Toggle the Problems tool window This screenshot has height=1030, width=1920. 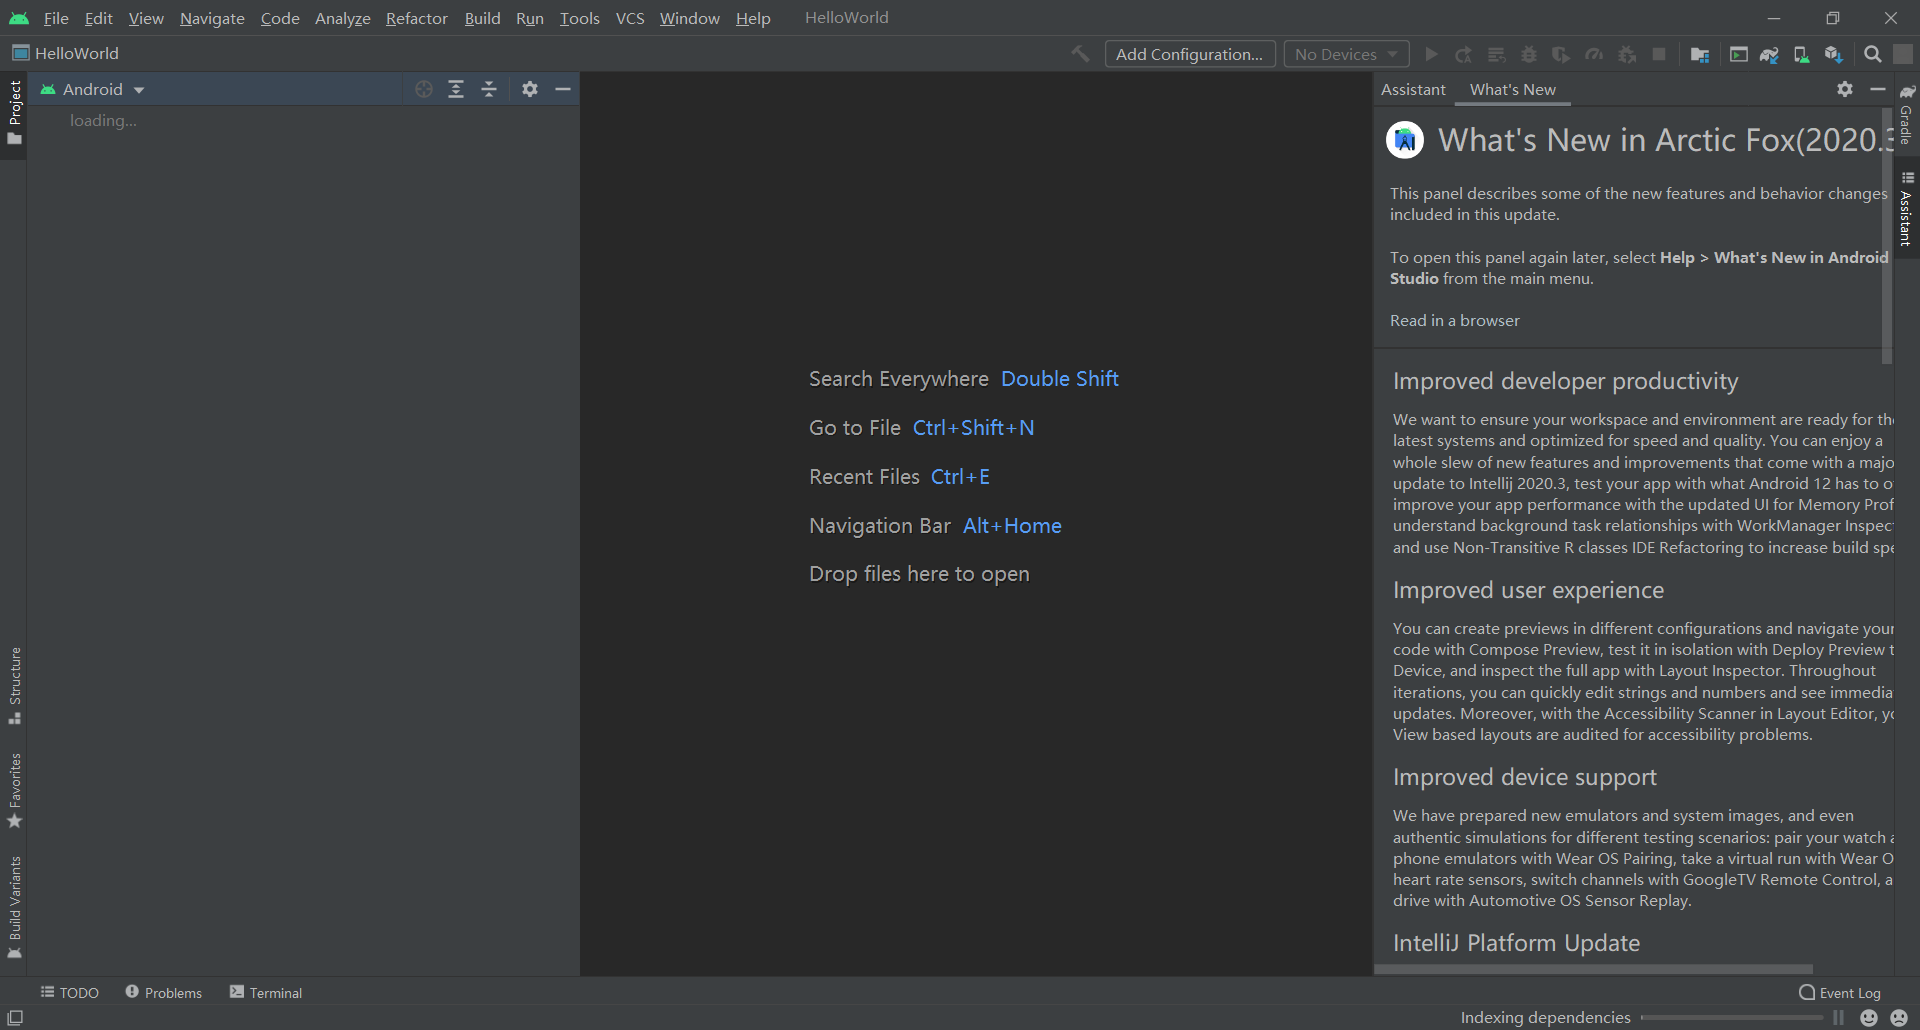click(x=163, y=993)
